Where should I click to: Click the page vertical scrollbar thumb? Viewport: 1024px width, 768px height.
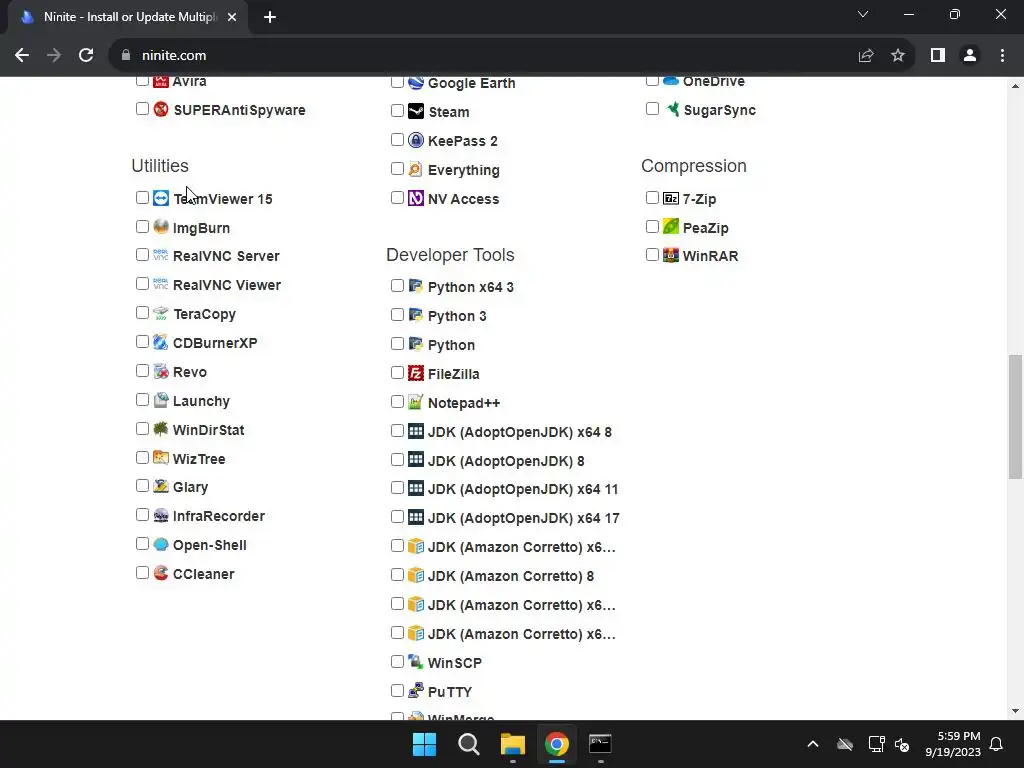point(1015,417)
